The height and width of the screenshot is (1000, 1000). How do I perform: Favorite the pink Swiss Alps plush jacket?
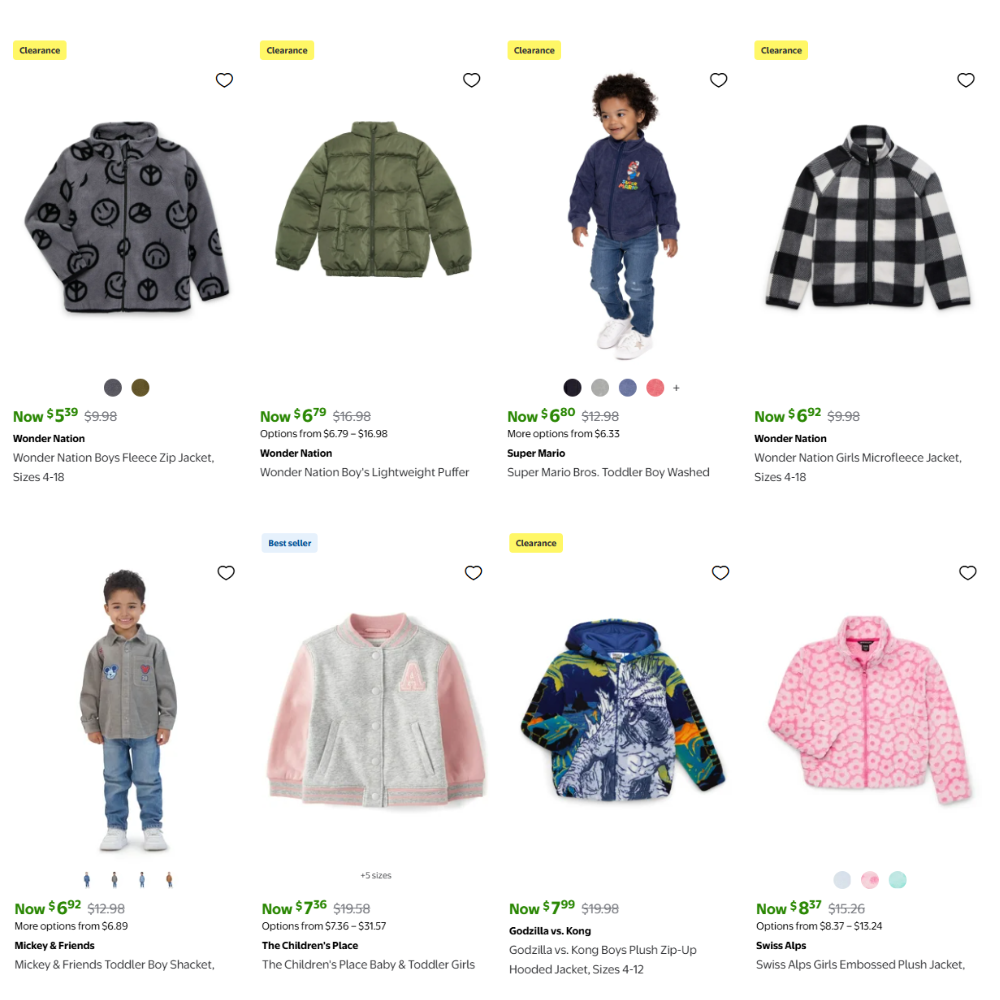tap(967, 573)
